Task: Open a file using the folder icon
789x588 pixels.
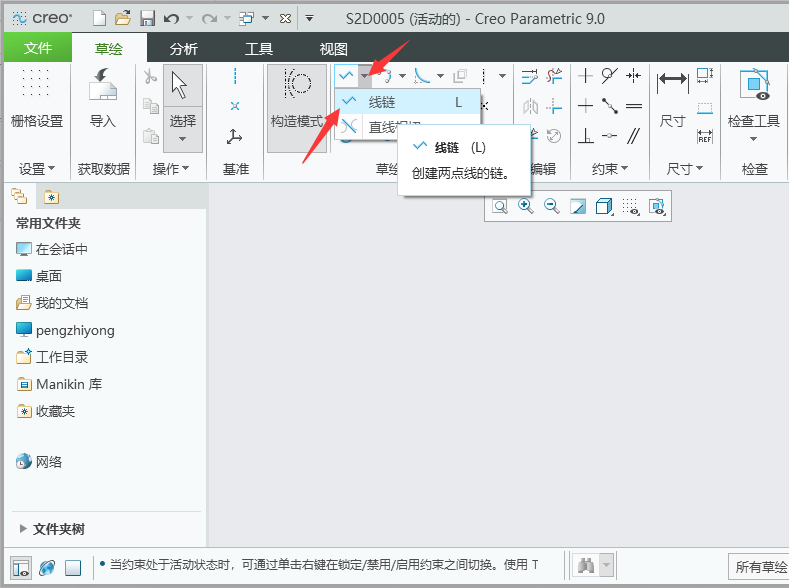Action: [123, 19]
